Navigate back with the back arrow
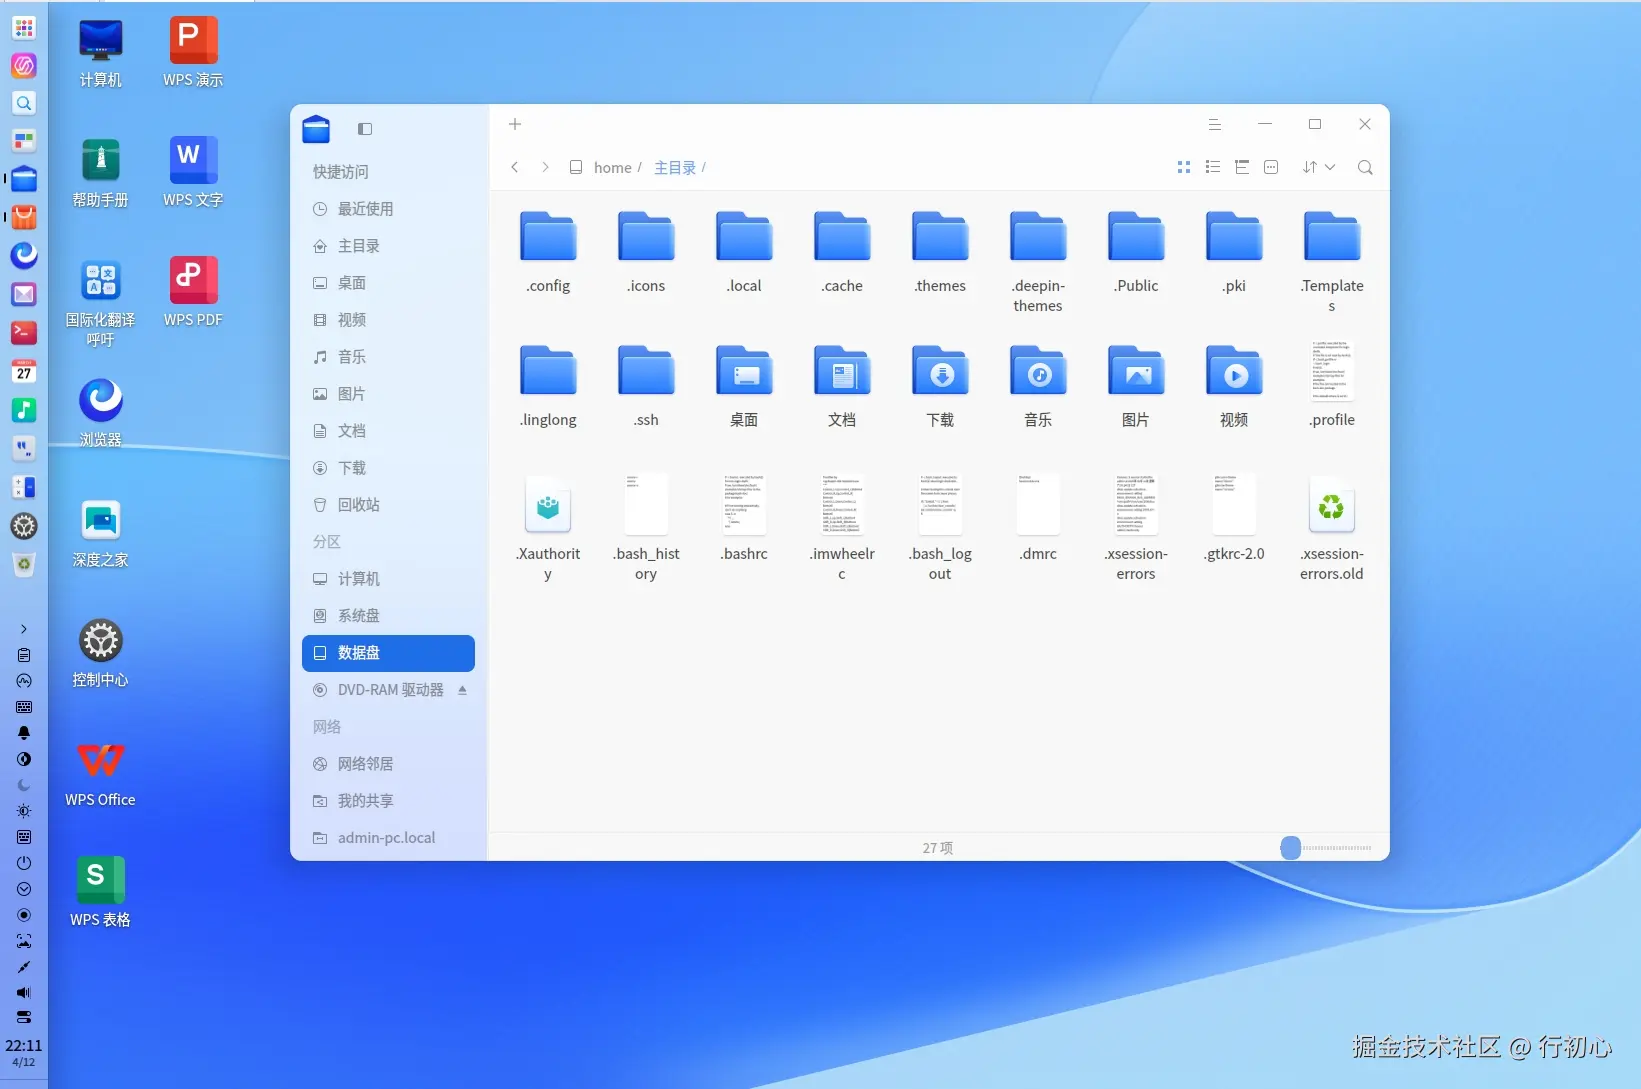 pyautogui.click(x=515, y=167)
